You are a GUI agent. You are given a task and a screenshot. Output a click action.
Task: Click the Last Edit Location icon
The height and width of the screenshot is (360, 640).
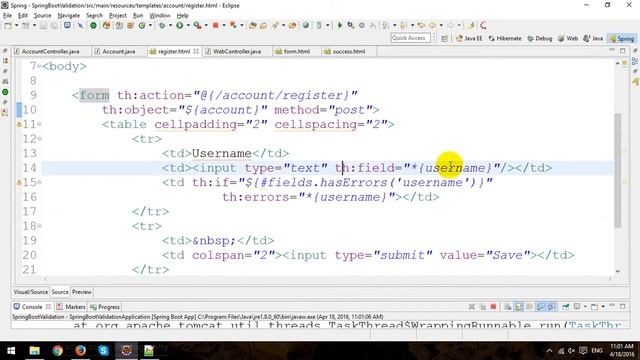click(x=421, y=25)
